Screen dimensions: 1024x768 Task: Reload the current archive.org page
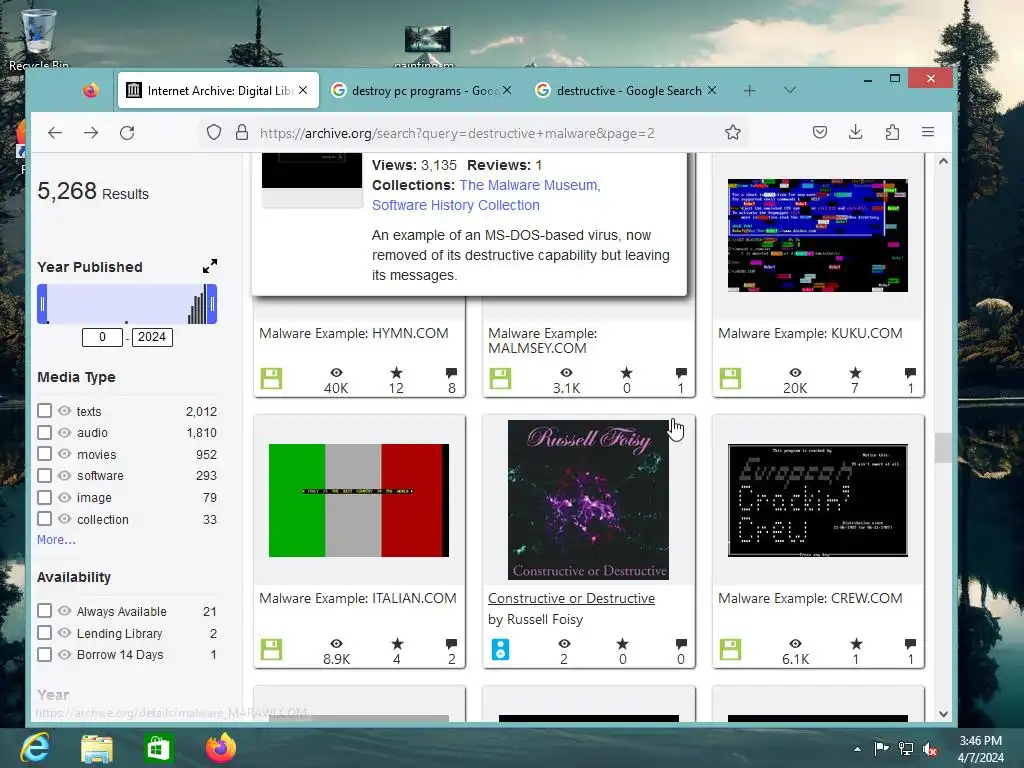127,133
